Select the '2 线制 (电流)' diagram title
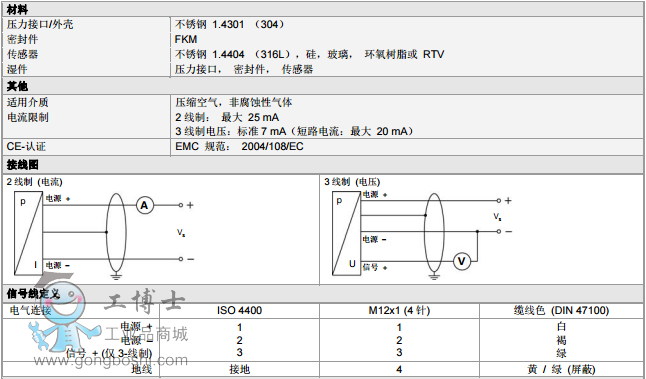 [x=35, y=182]
